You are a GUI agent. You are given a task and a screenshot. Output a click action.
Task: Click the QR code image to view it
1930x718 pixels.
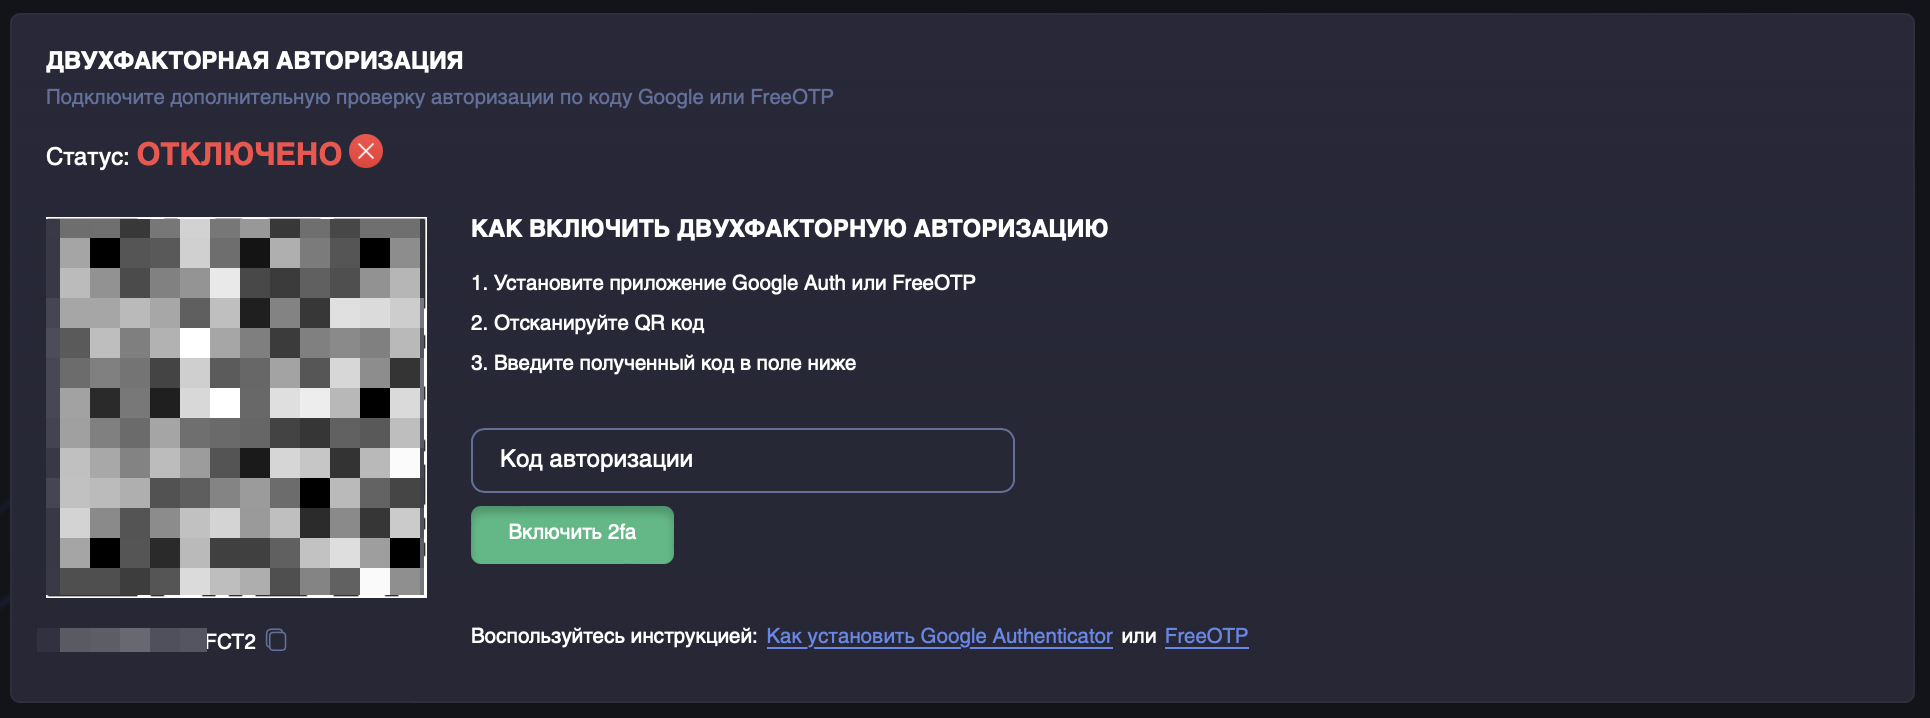pyautogui.click(x=237, y=405)
